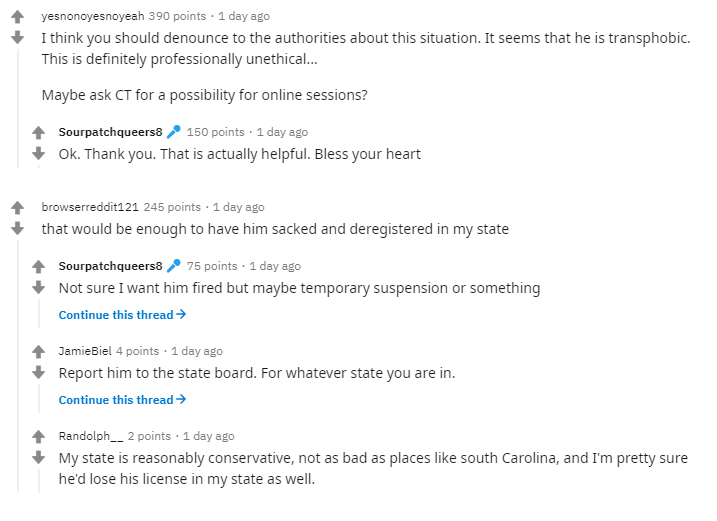
Task: Open yesnonoyesnoyeah's user profile
Action: (93, 16)
